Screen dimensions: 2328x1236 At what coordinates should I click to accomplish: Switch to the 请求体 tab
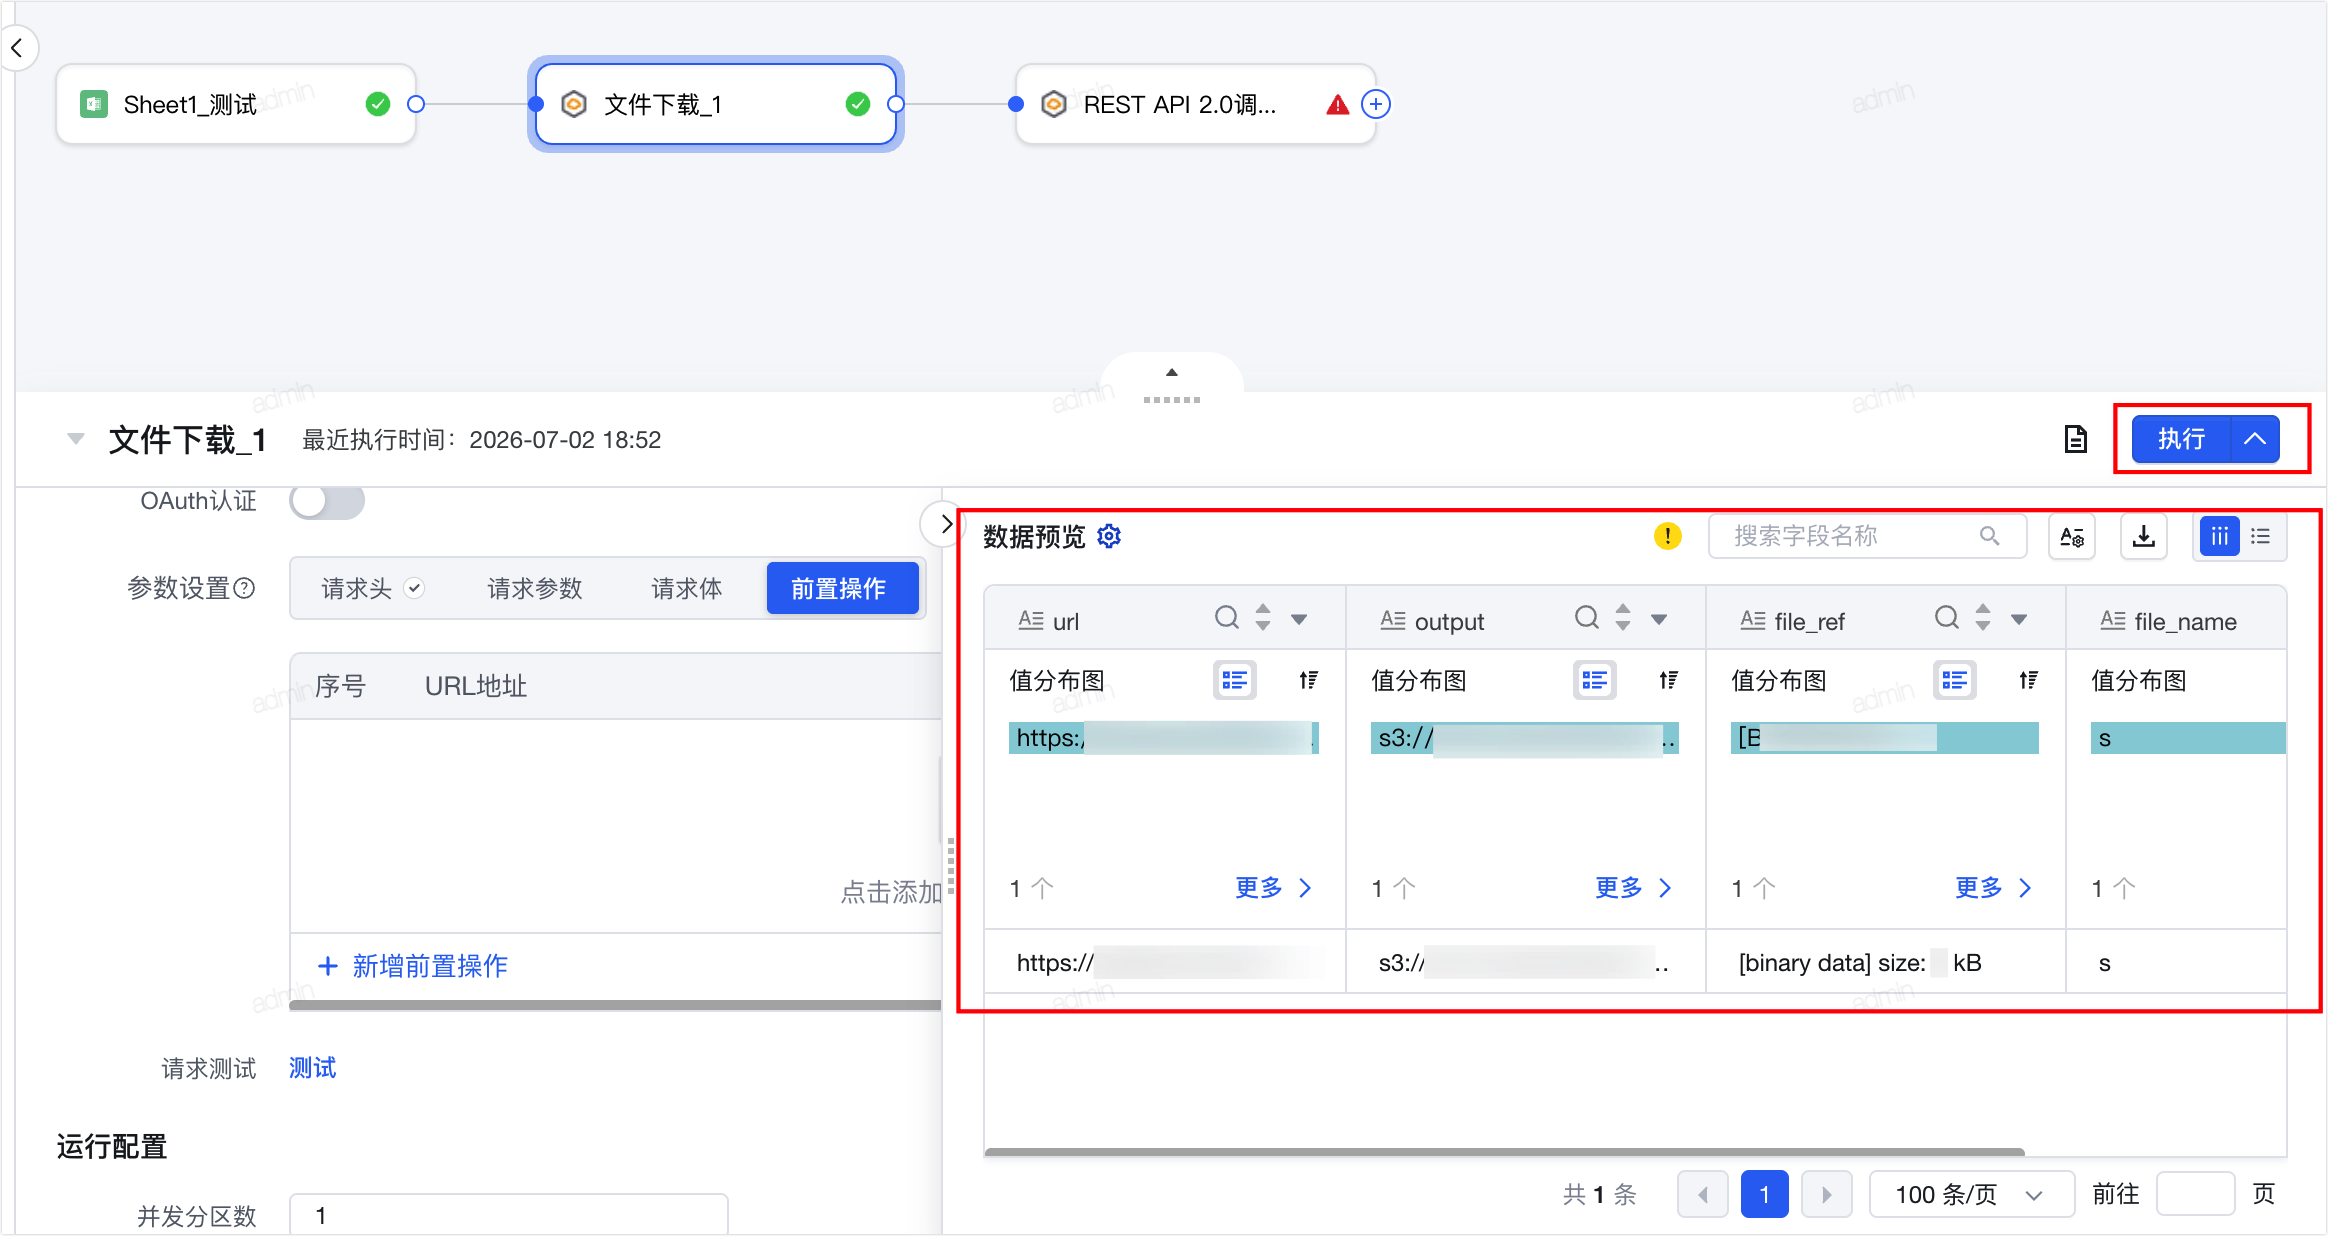point(686,588)
